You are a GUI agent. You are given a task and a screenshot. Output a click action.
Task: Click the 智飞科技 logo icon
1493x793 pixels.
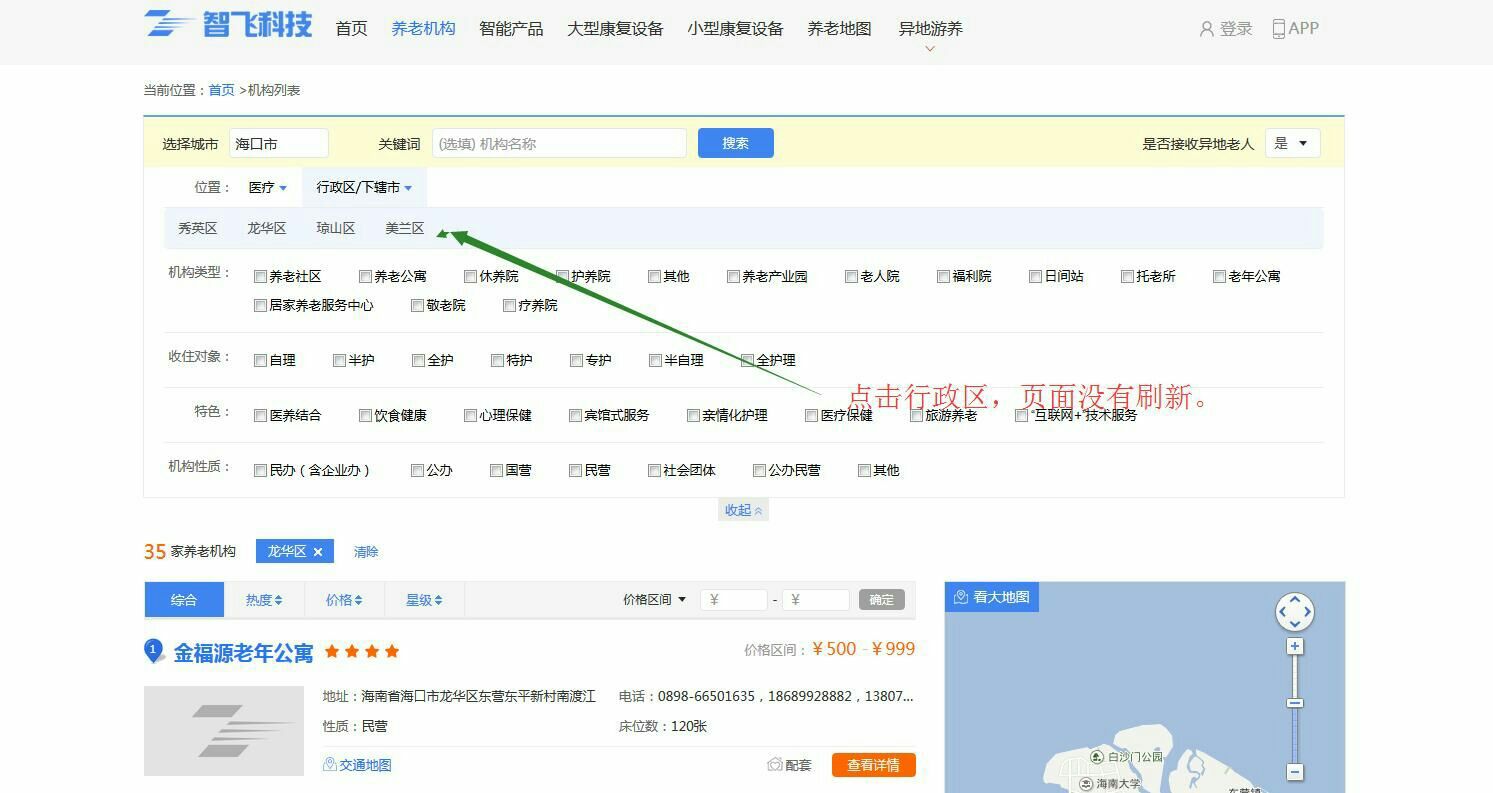[x=169, y=24]
